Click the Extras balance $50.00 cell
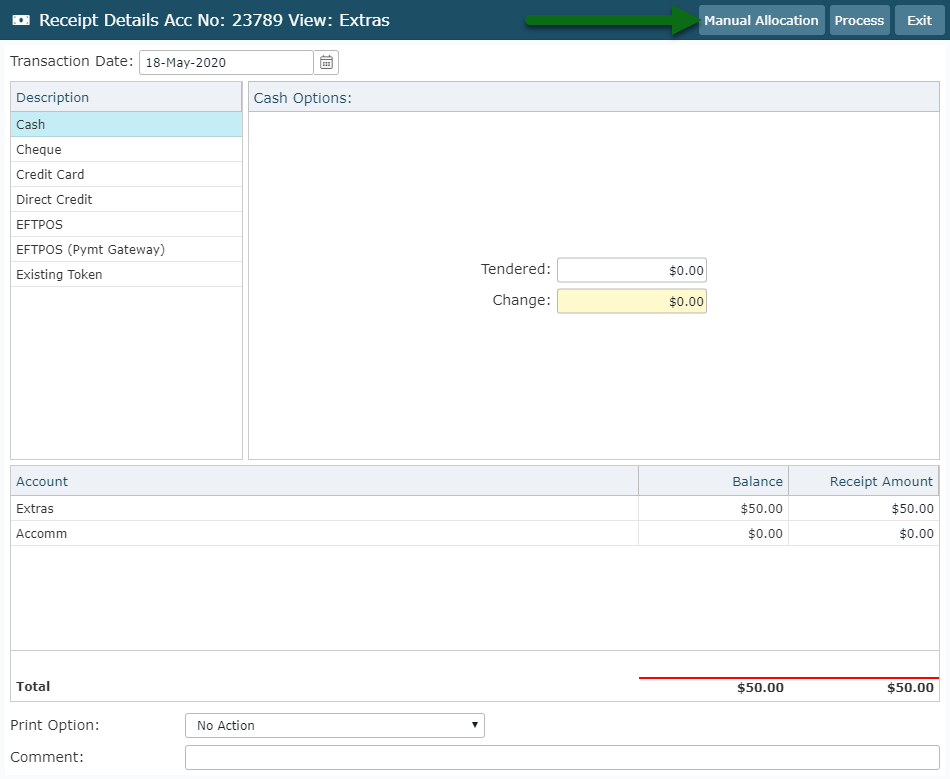The height and width of the screenshot is (779, 950). pos(714,509)
